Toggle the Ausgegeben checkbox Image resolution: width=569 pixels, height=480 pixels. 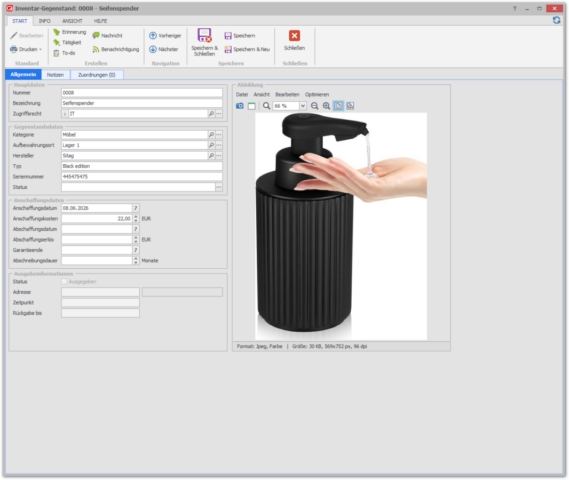pyautogui.click(x=65, y=282)
